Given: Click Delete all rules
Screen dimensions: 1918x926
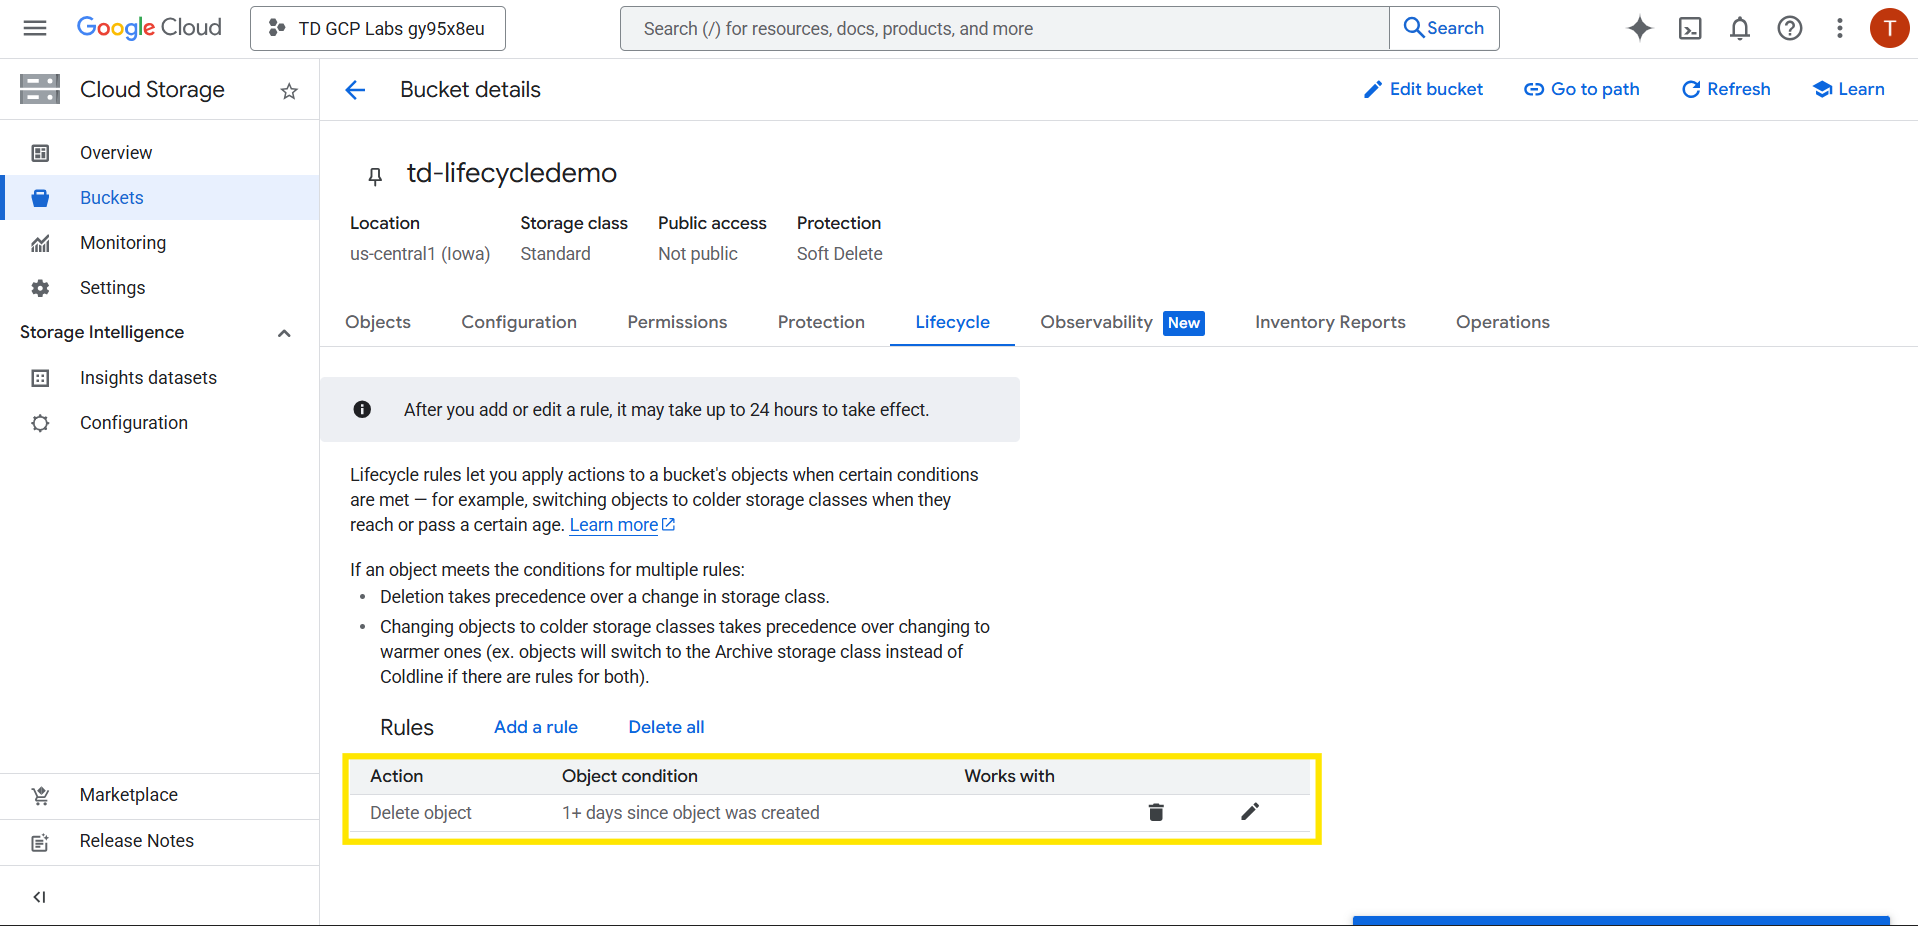Looking at the screenshot, I should 666,727.
